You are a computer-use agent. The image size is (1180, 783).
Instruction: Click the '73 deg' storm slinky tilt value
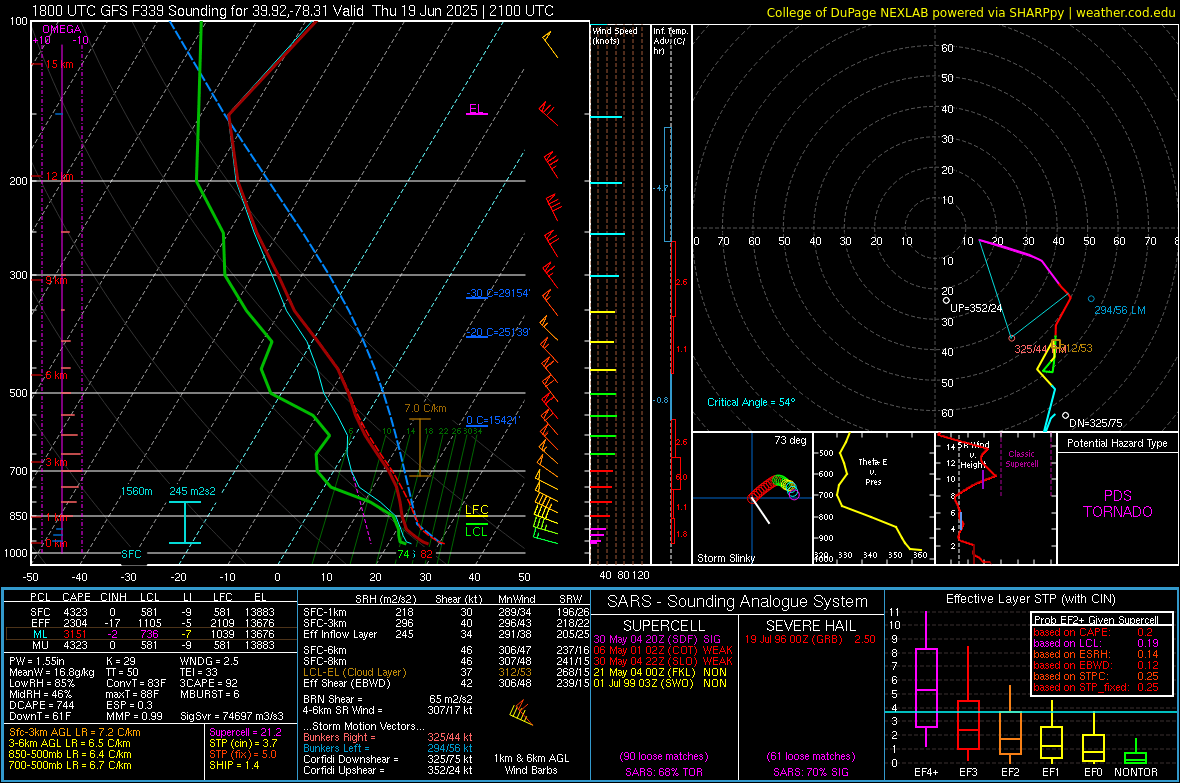790,440
